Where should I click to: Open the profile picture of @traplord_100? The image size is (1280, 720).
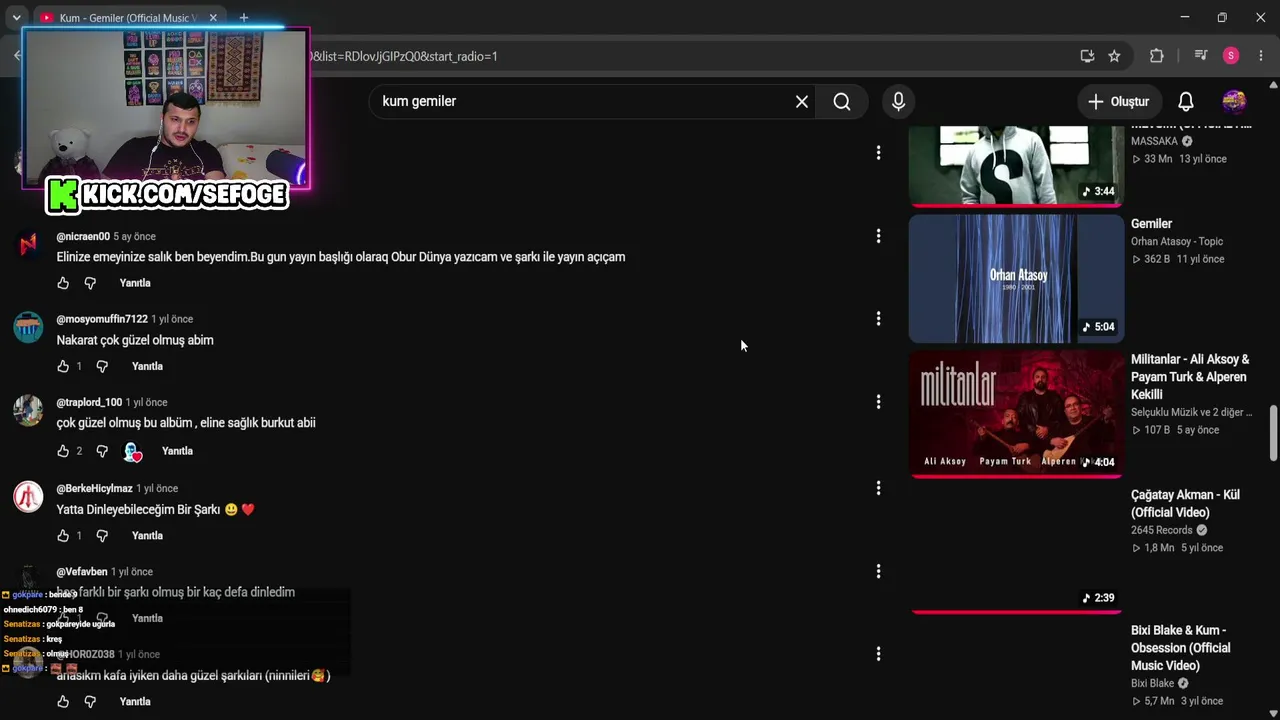point(28,410)
